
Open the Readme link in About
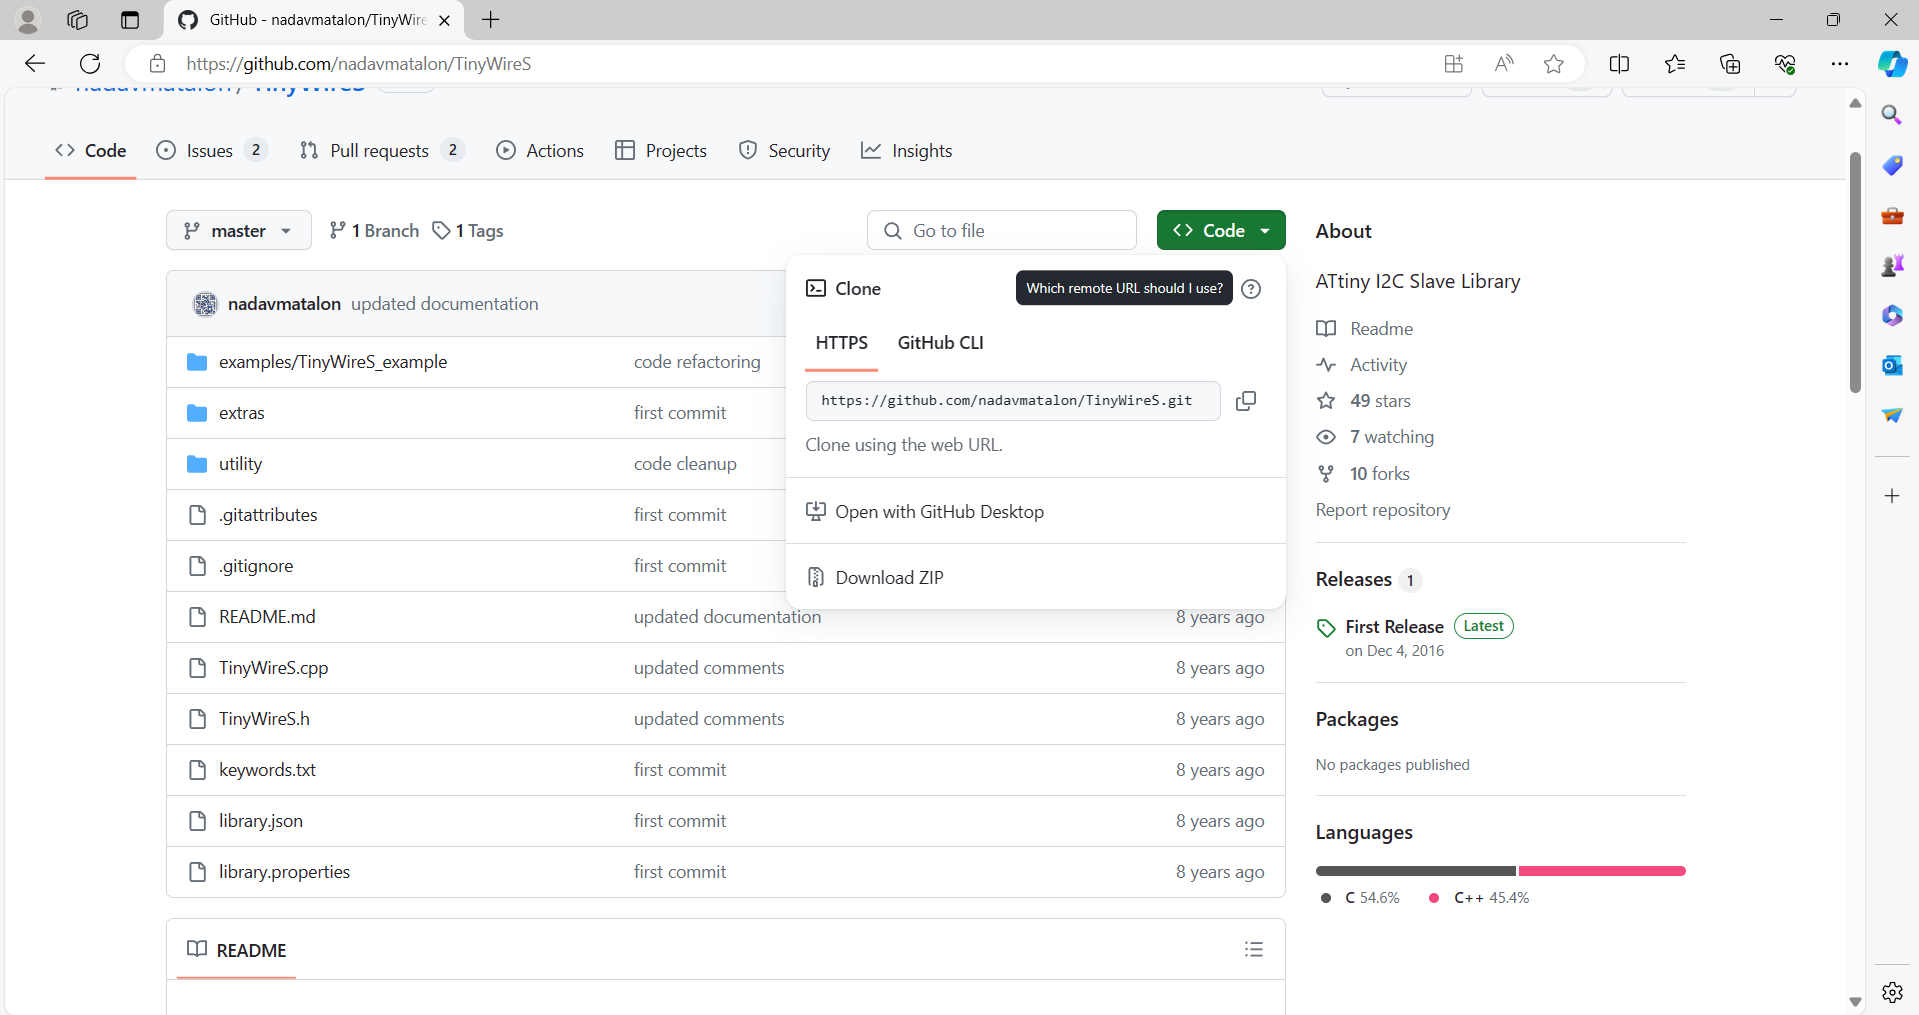[1365, 329]
